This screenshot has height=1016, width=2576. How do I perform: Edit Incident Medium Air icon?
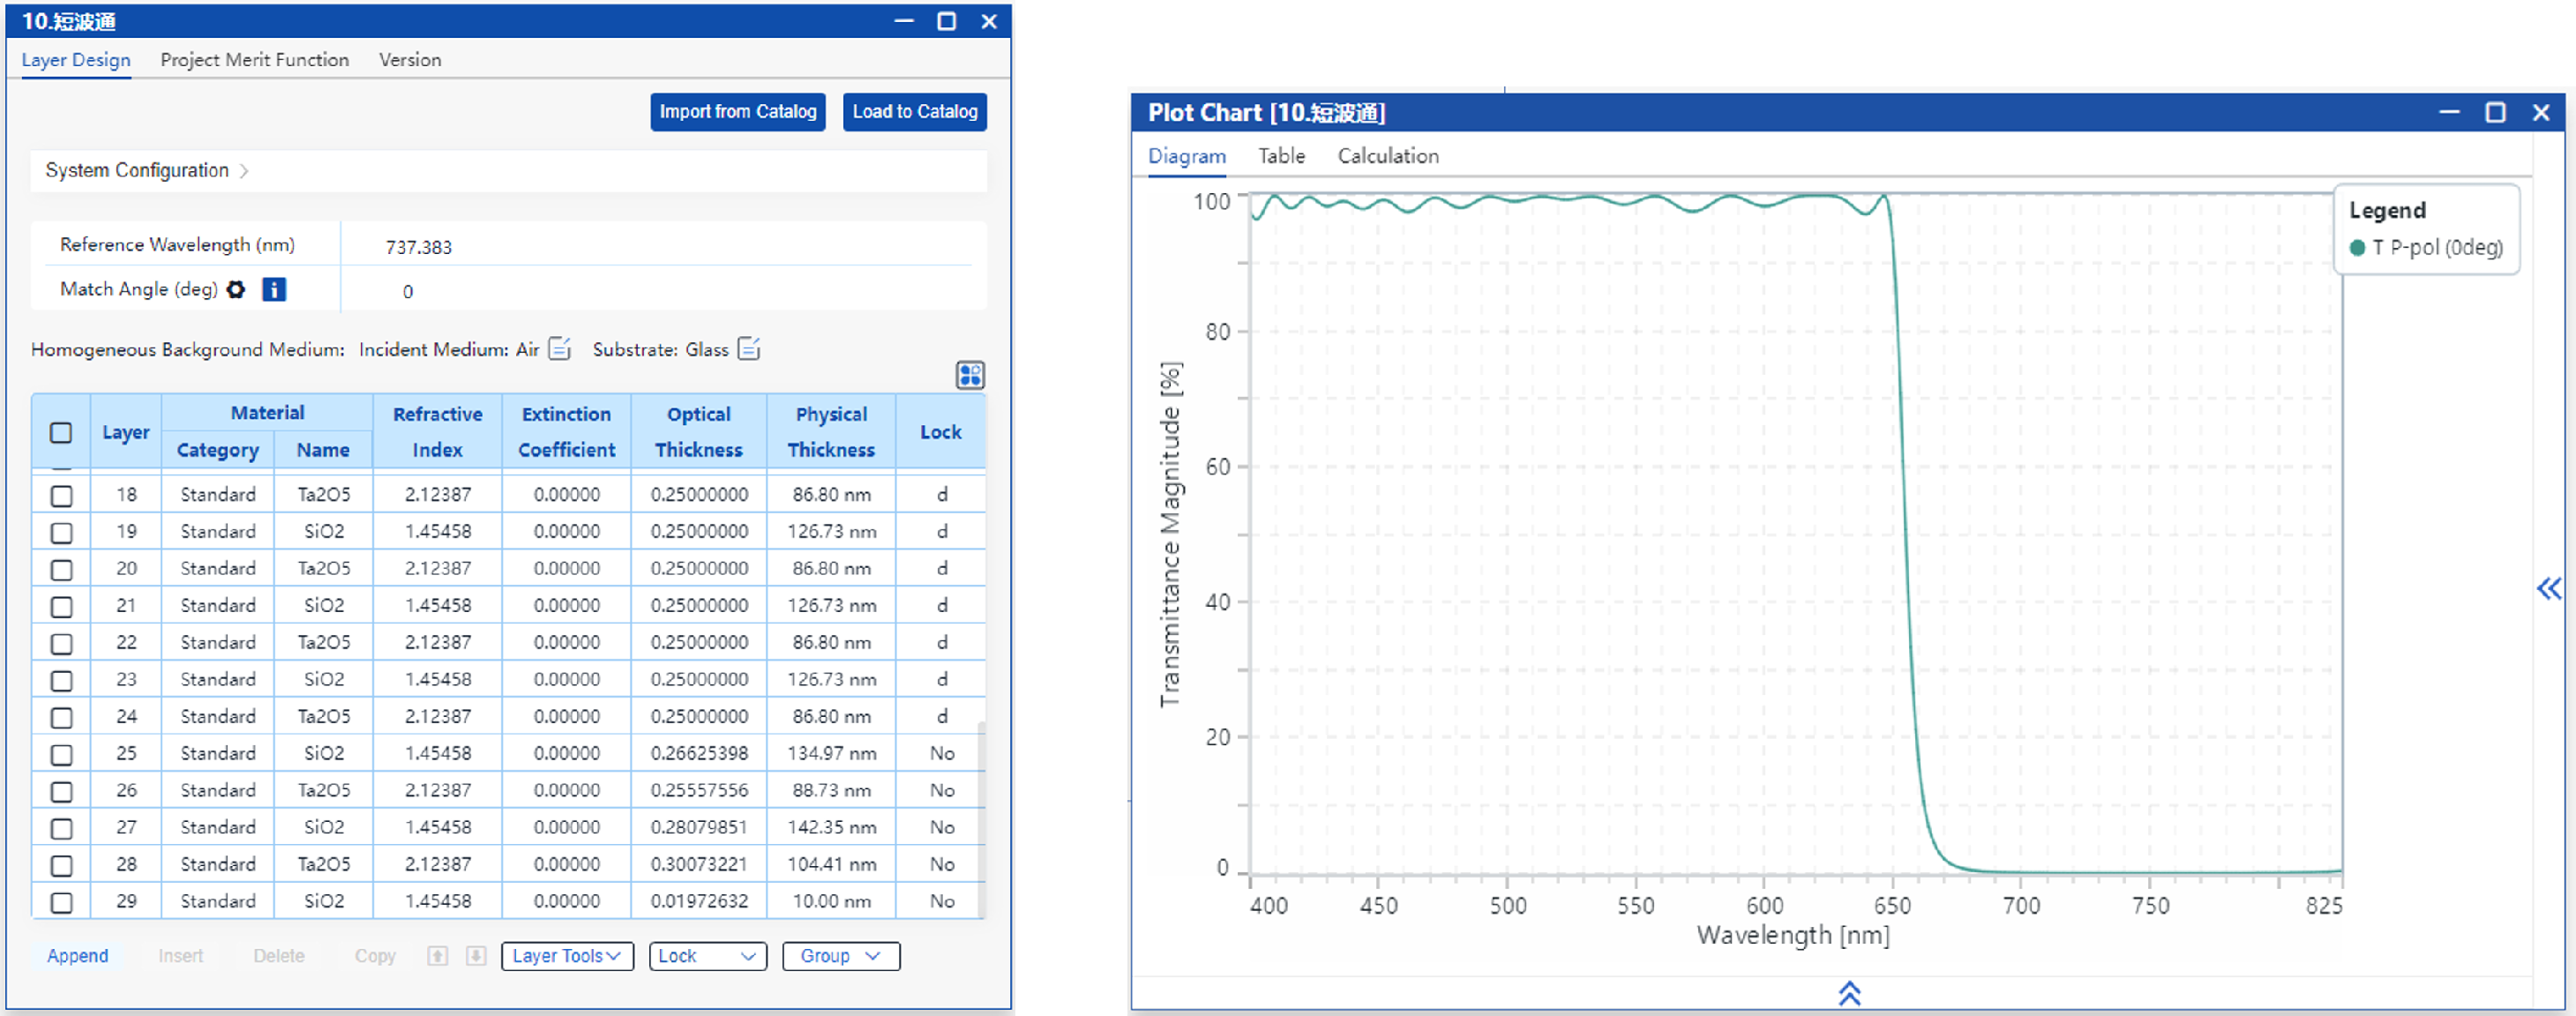click(x=560, y=349)
